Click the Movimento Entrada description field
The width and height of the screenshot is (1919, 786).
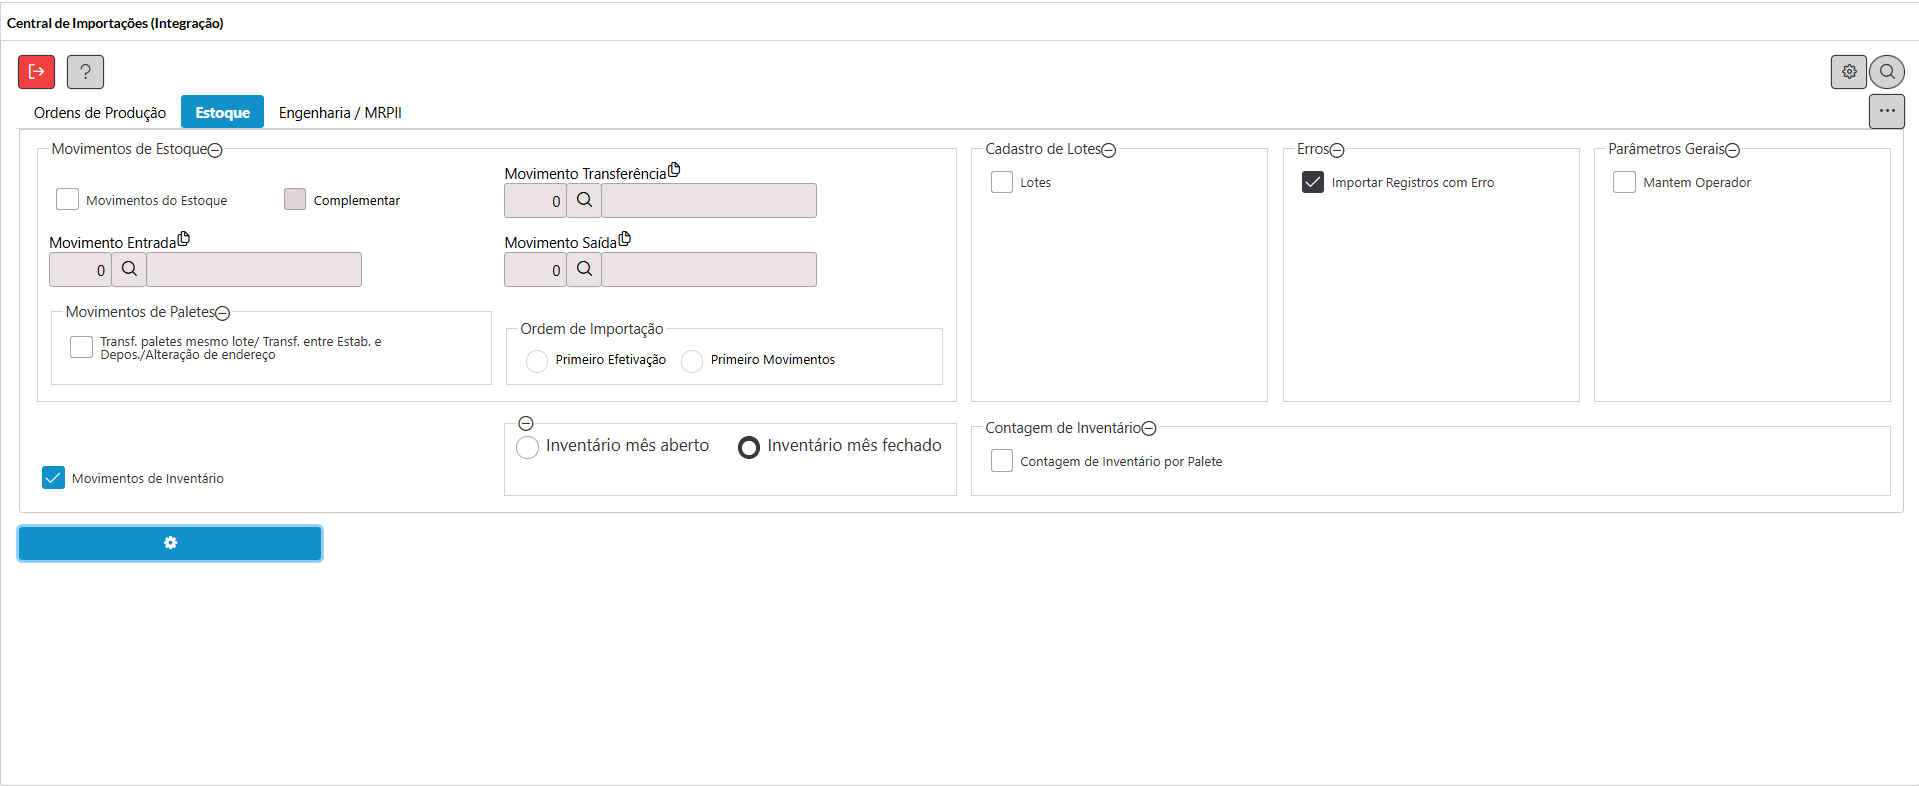coord(254,270)
